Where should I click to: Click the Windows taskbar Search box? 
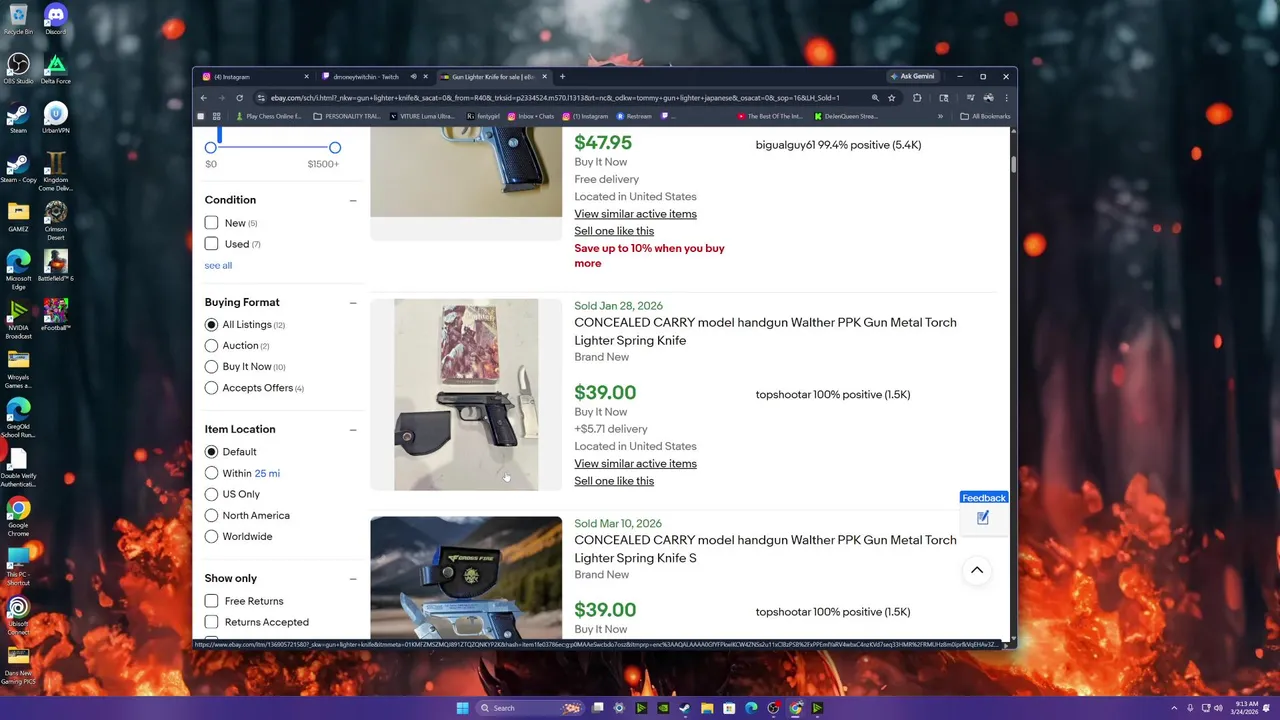[x=530, y=708]
